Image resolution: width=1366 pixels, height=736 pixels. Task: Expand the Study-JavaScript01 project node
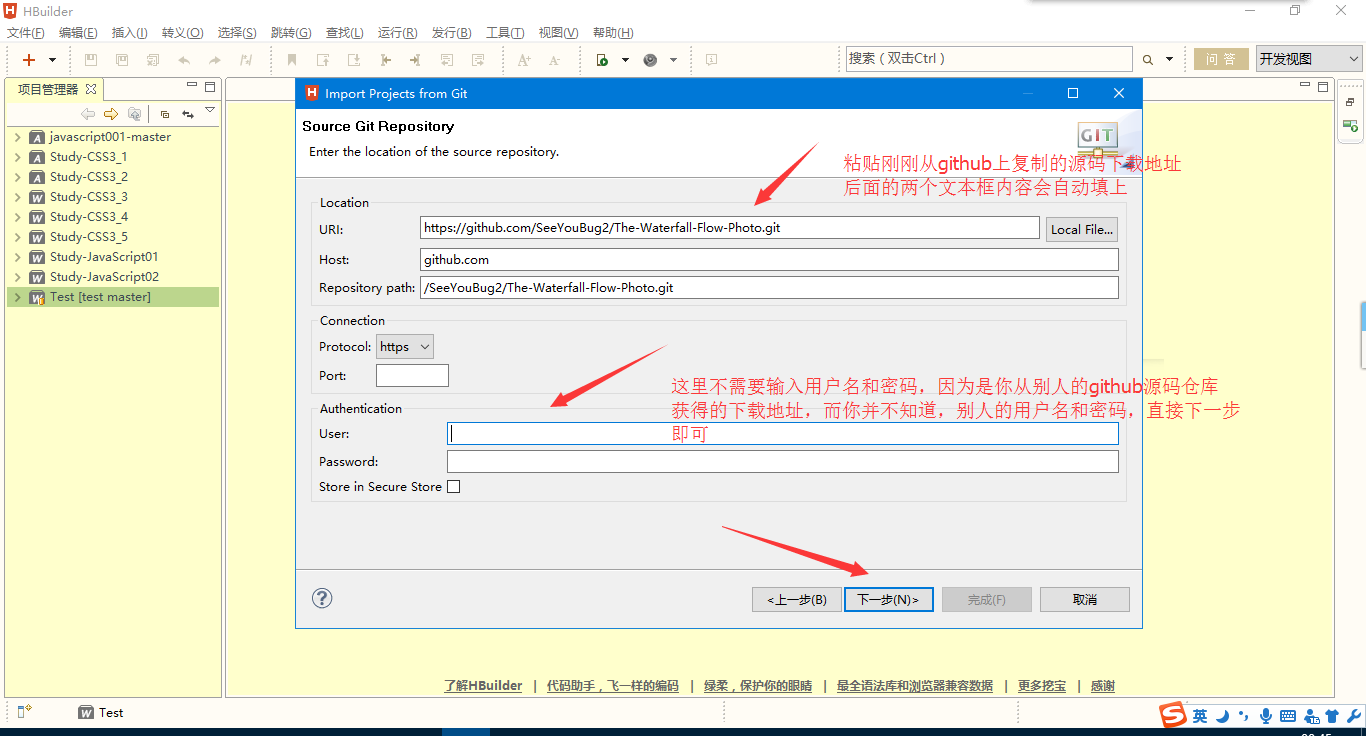pos(18,257)
